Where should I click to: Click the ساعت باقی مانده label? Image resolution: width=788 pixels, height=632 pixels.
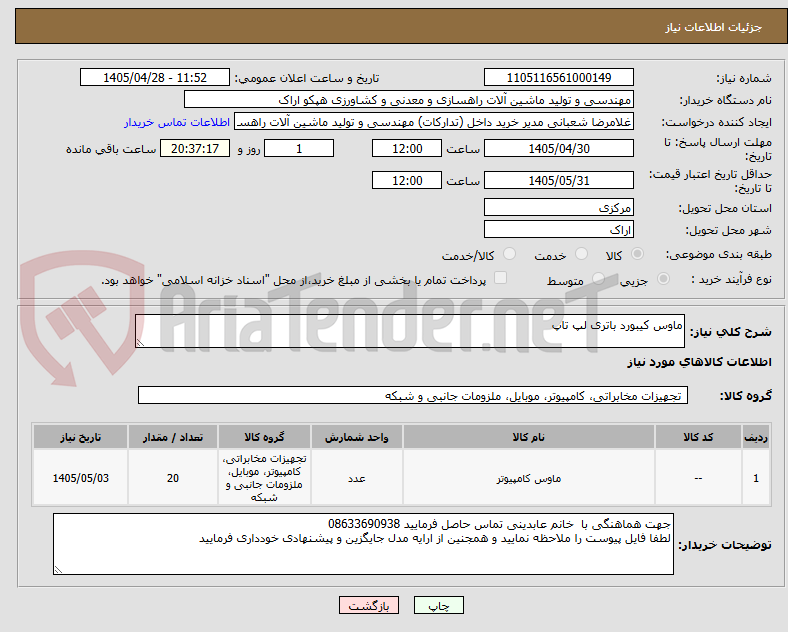pyautogui.click(x=111, y=149)
